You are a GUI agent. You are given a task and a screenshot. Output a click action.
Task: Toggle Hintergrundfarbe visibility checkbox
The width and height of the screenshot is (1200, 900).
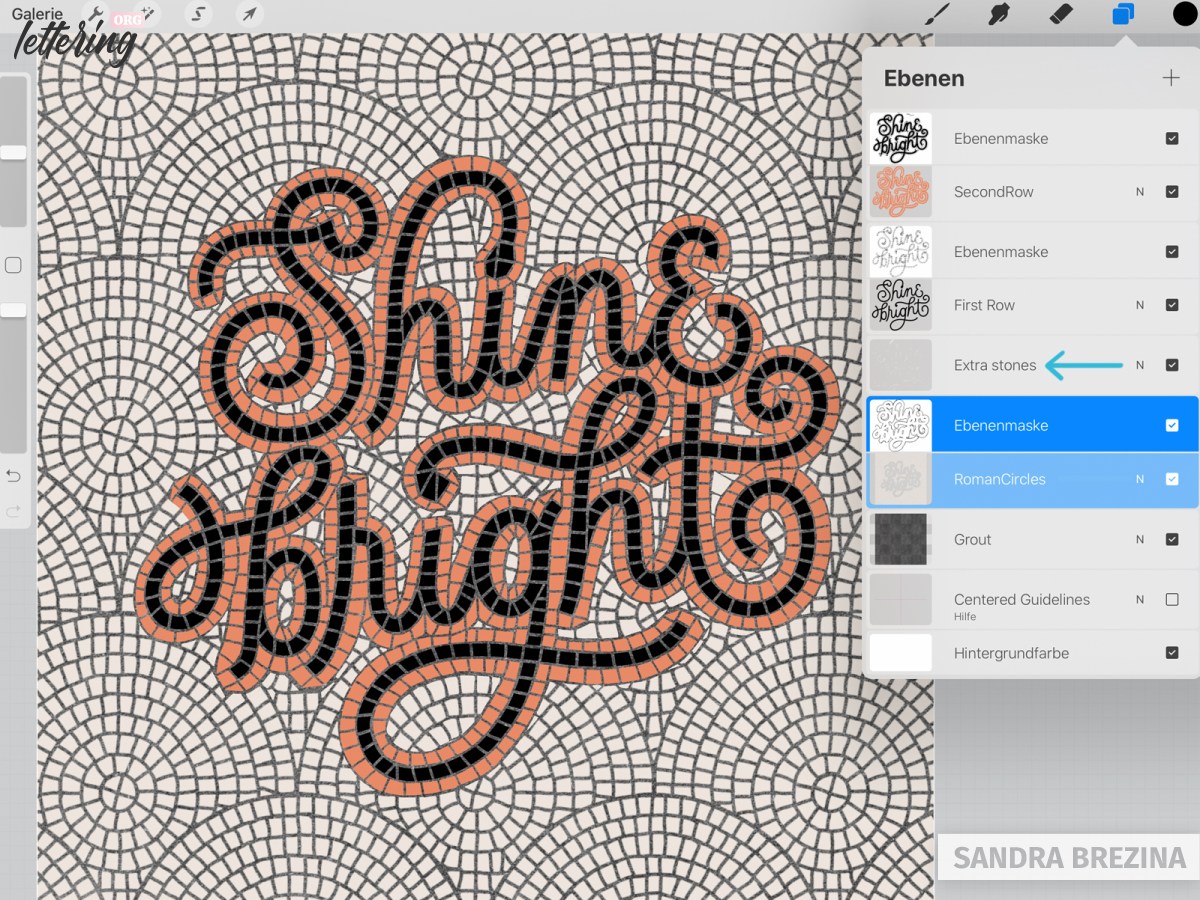tap(1172, 653)
